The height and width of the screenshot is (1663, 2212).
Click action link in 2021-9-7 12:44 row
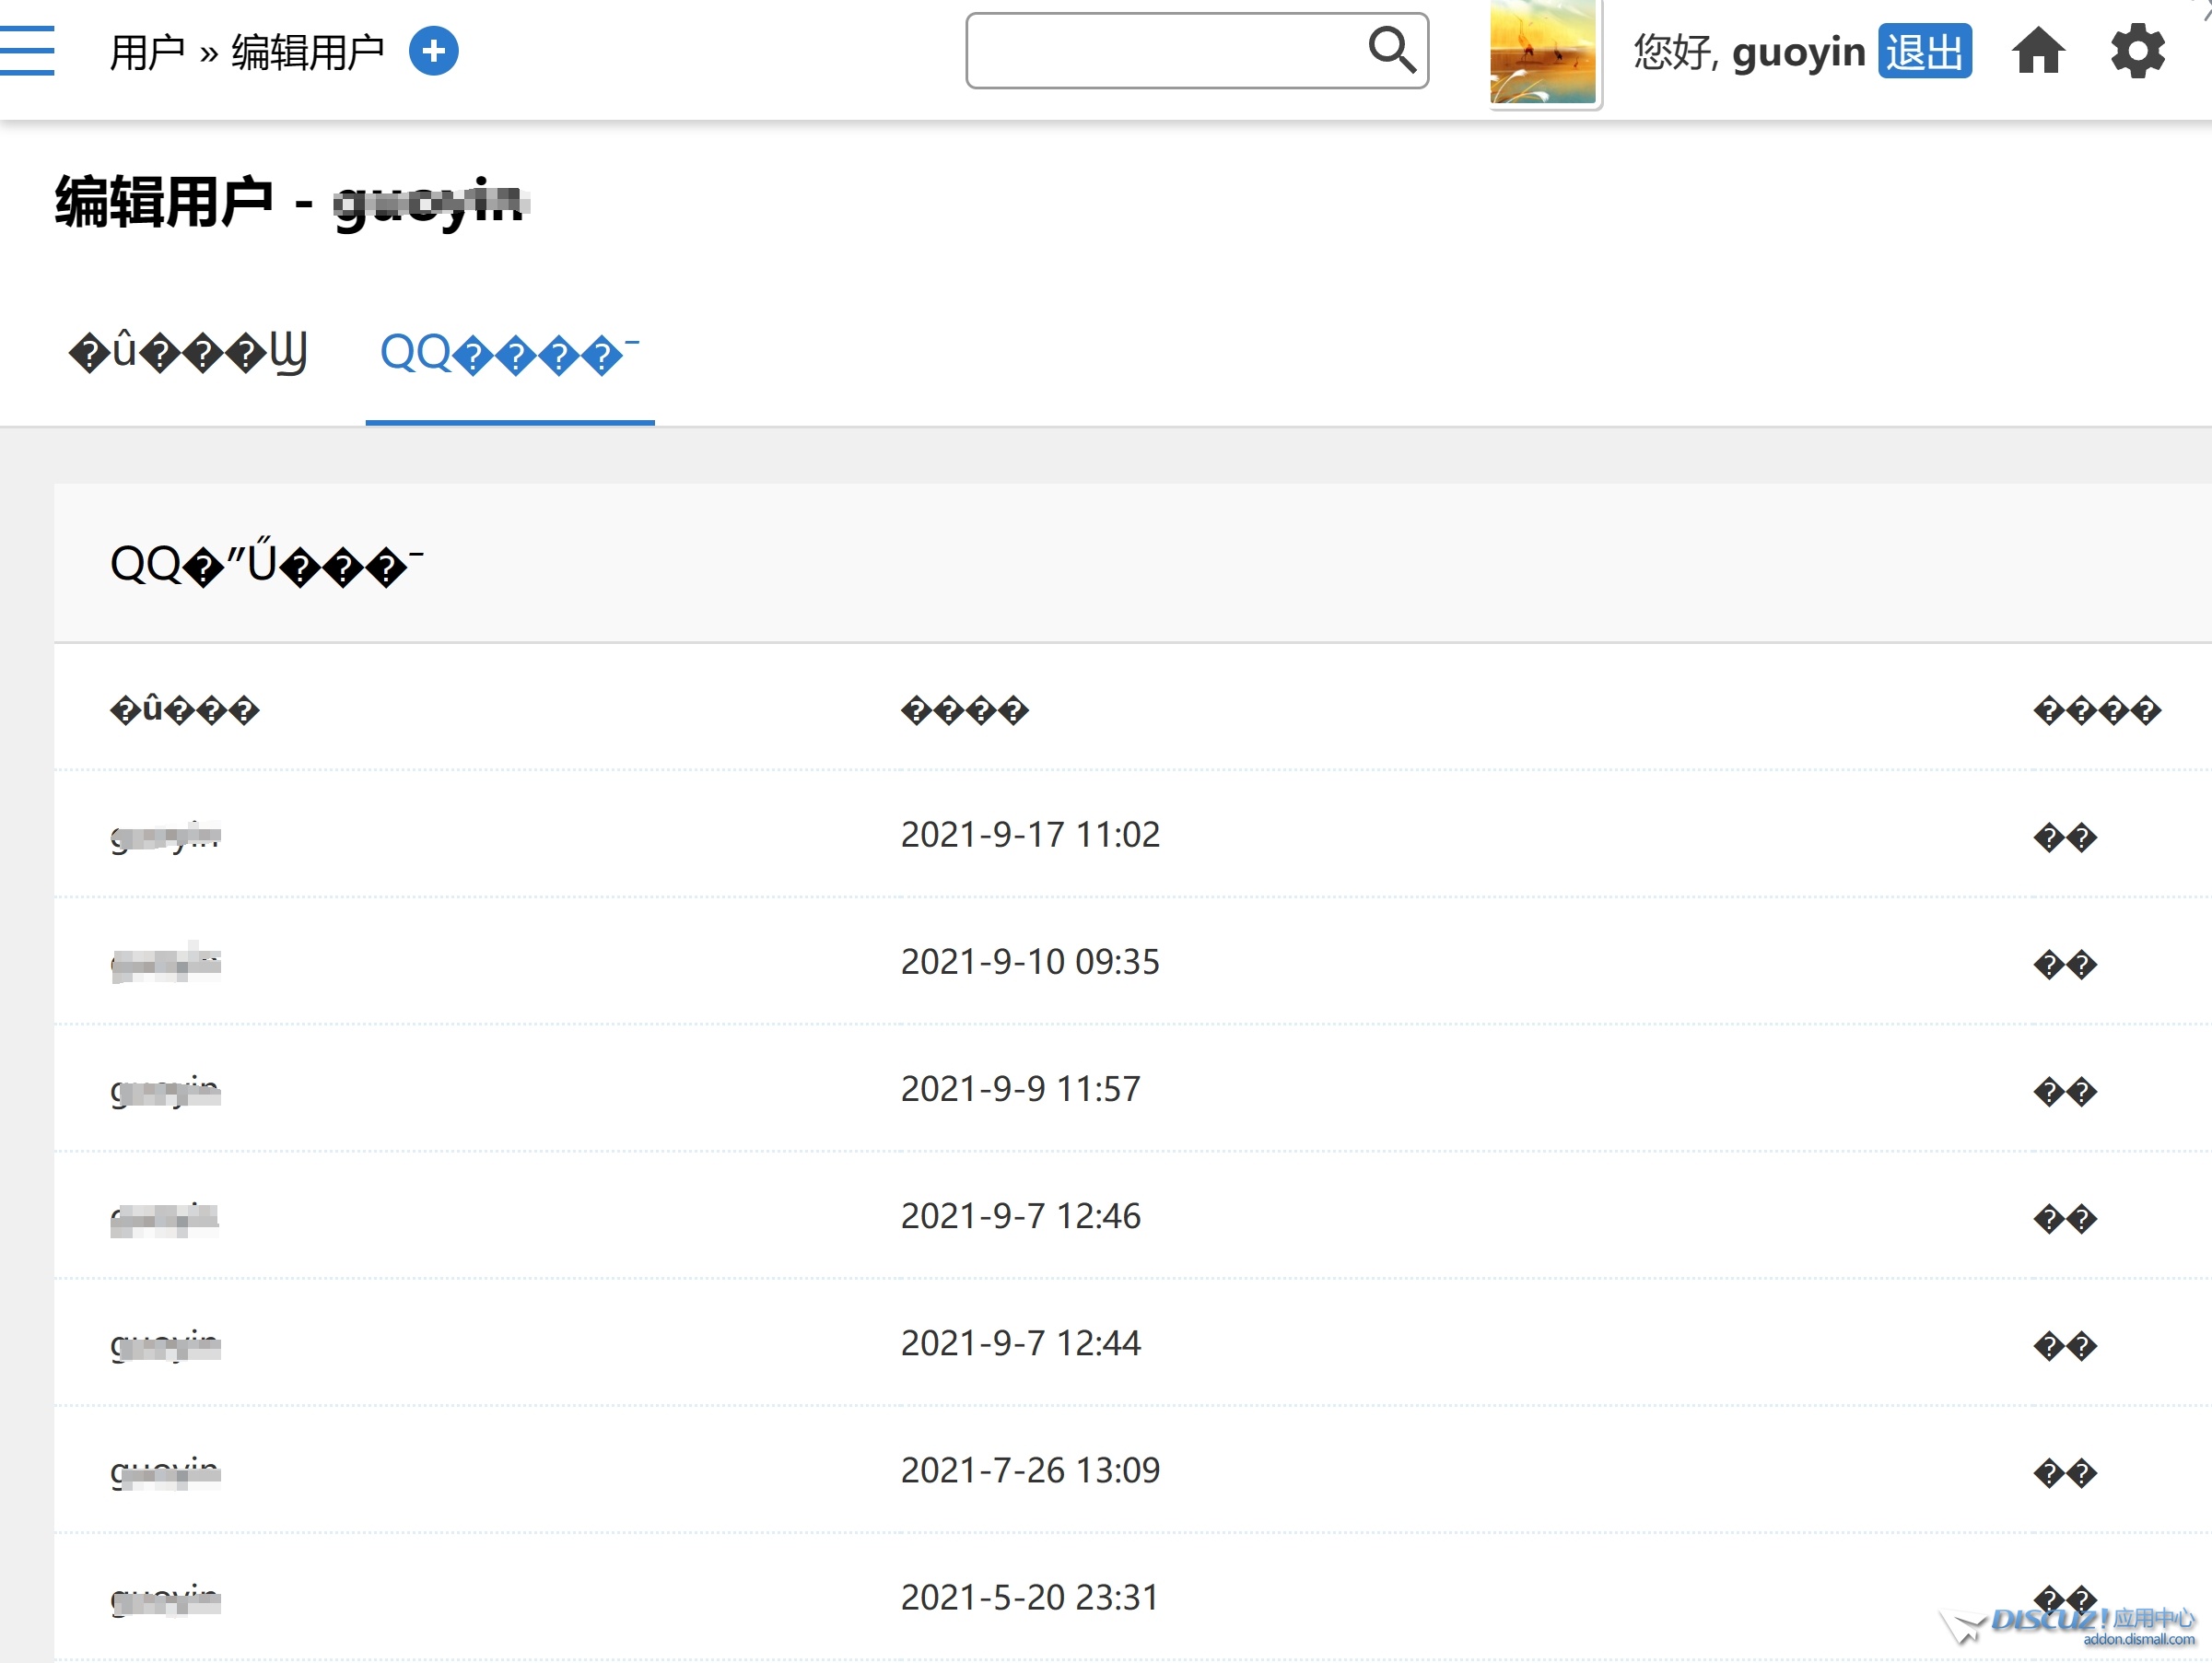[2065, 1345]
